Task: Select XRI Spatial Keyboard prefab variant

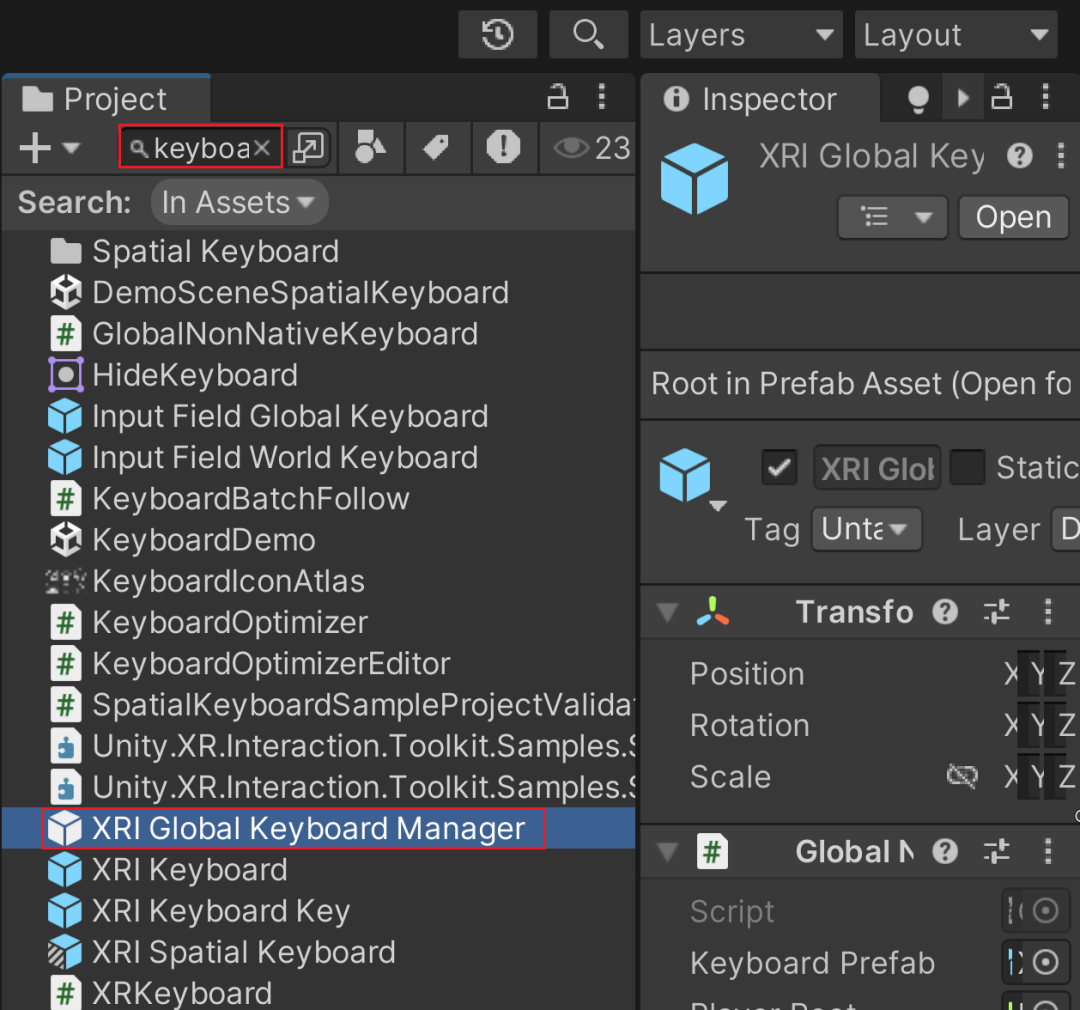Action: pyautogui.click(x=318, y=952)
